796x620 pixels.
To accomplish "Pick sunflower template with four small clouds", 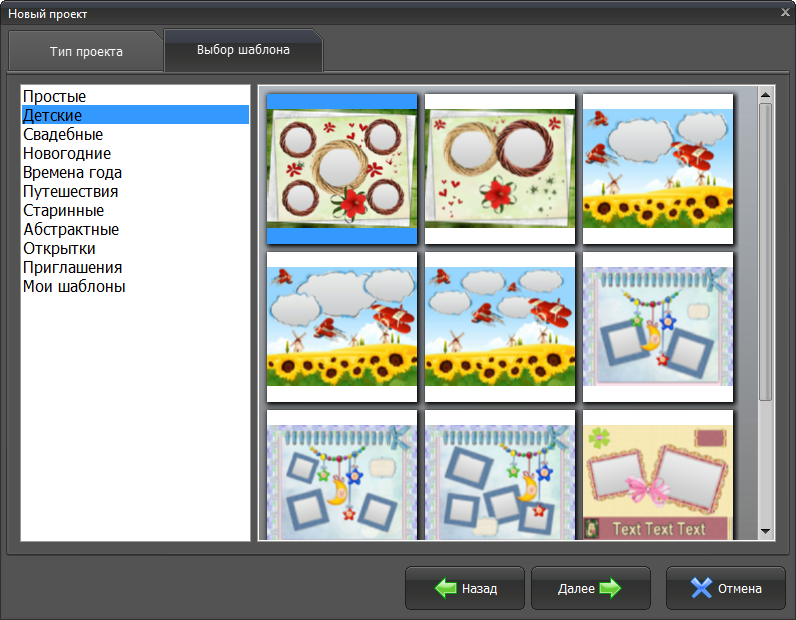I will pos(500,327).
